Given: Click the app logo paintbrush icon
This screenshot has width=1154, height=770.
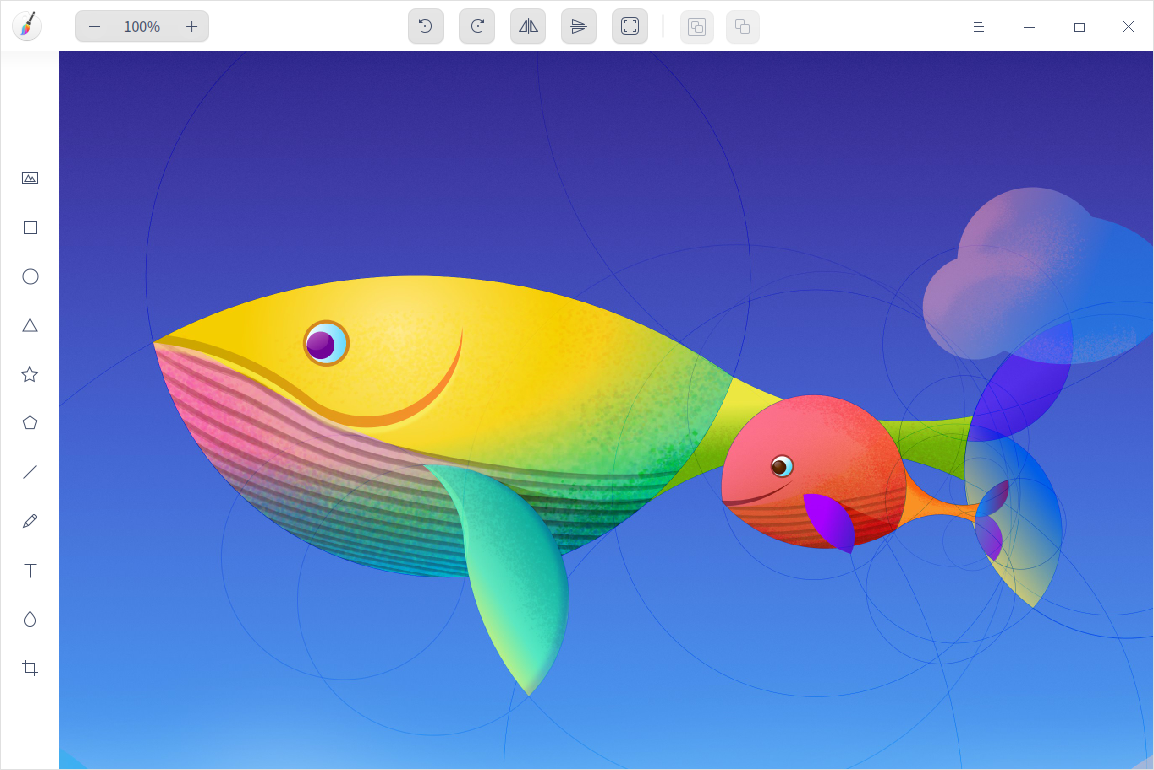Looking at the screenshot, I should click(x=27, y=26).
